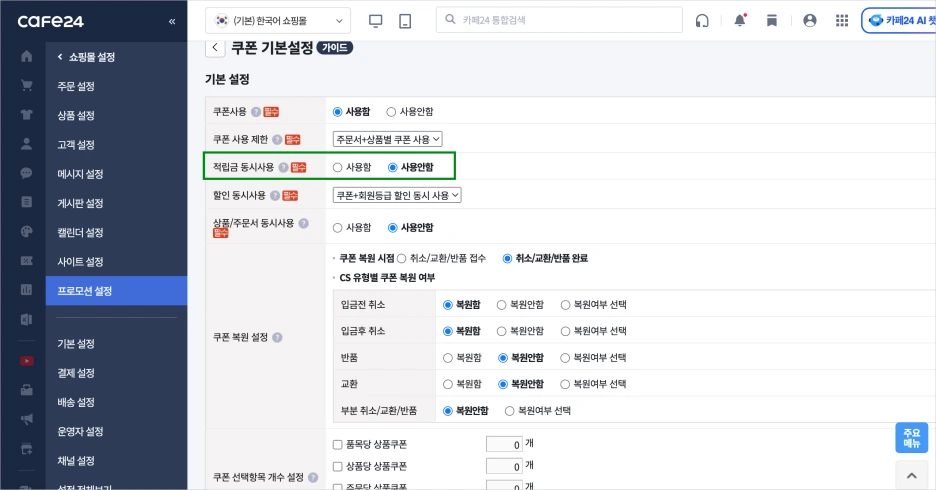Open the bookmark icon in header
936x490 pixels.
click(x=772, y=21)
